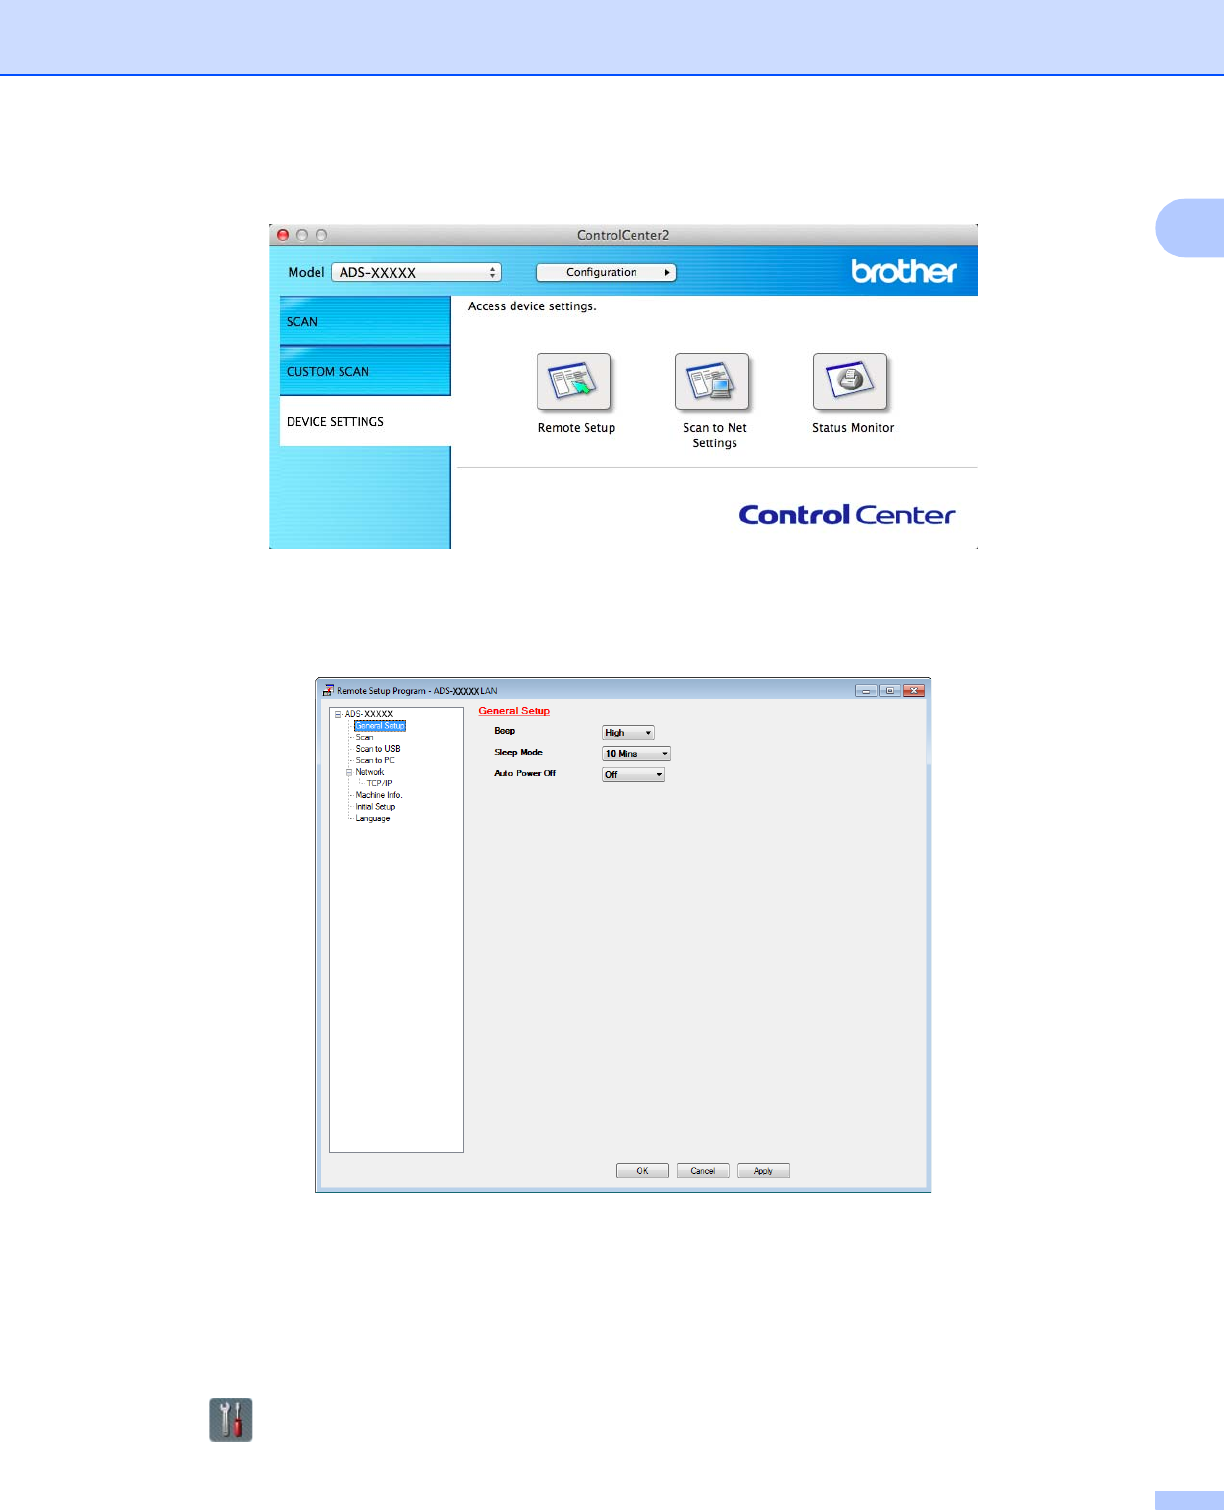Click the tools settings icon at bottom
Image resolution: width=1224 pixels, height=1510 pixels.
pos(231,1420)
